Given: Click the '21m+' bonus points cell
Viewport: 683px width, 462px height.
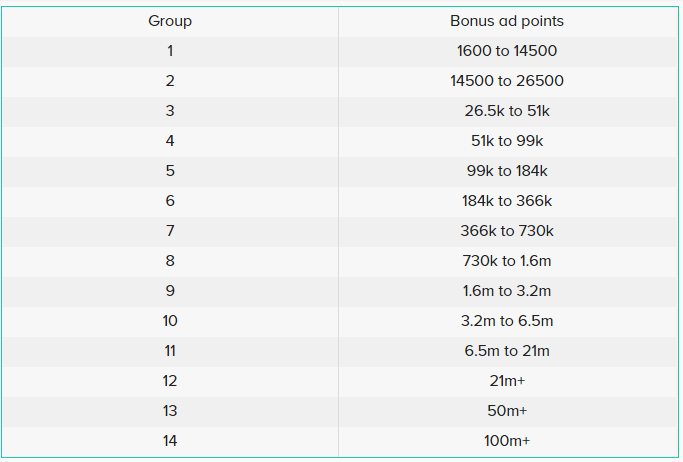Looking at the screenshot, I should click(507, 381).
